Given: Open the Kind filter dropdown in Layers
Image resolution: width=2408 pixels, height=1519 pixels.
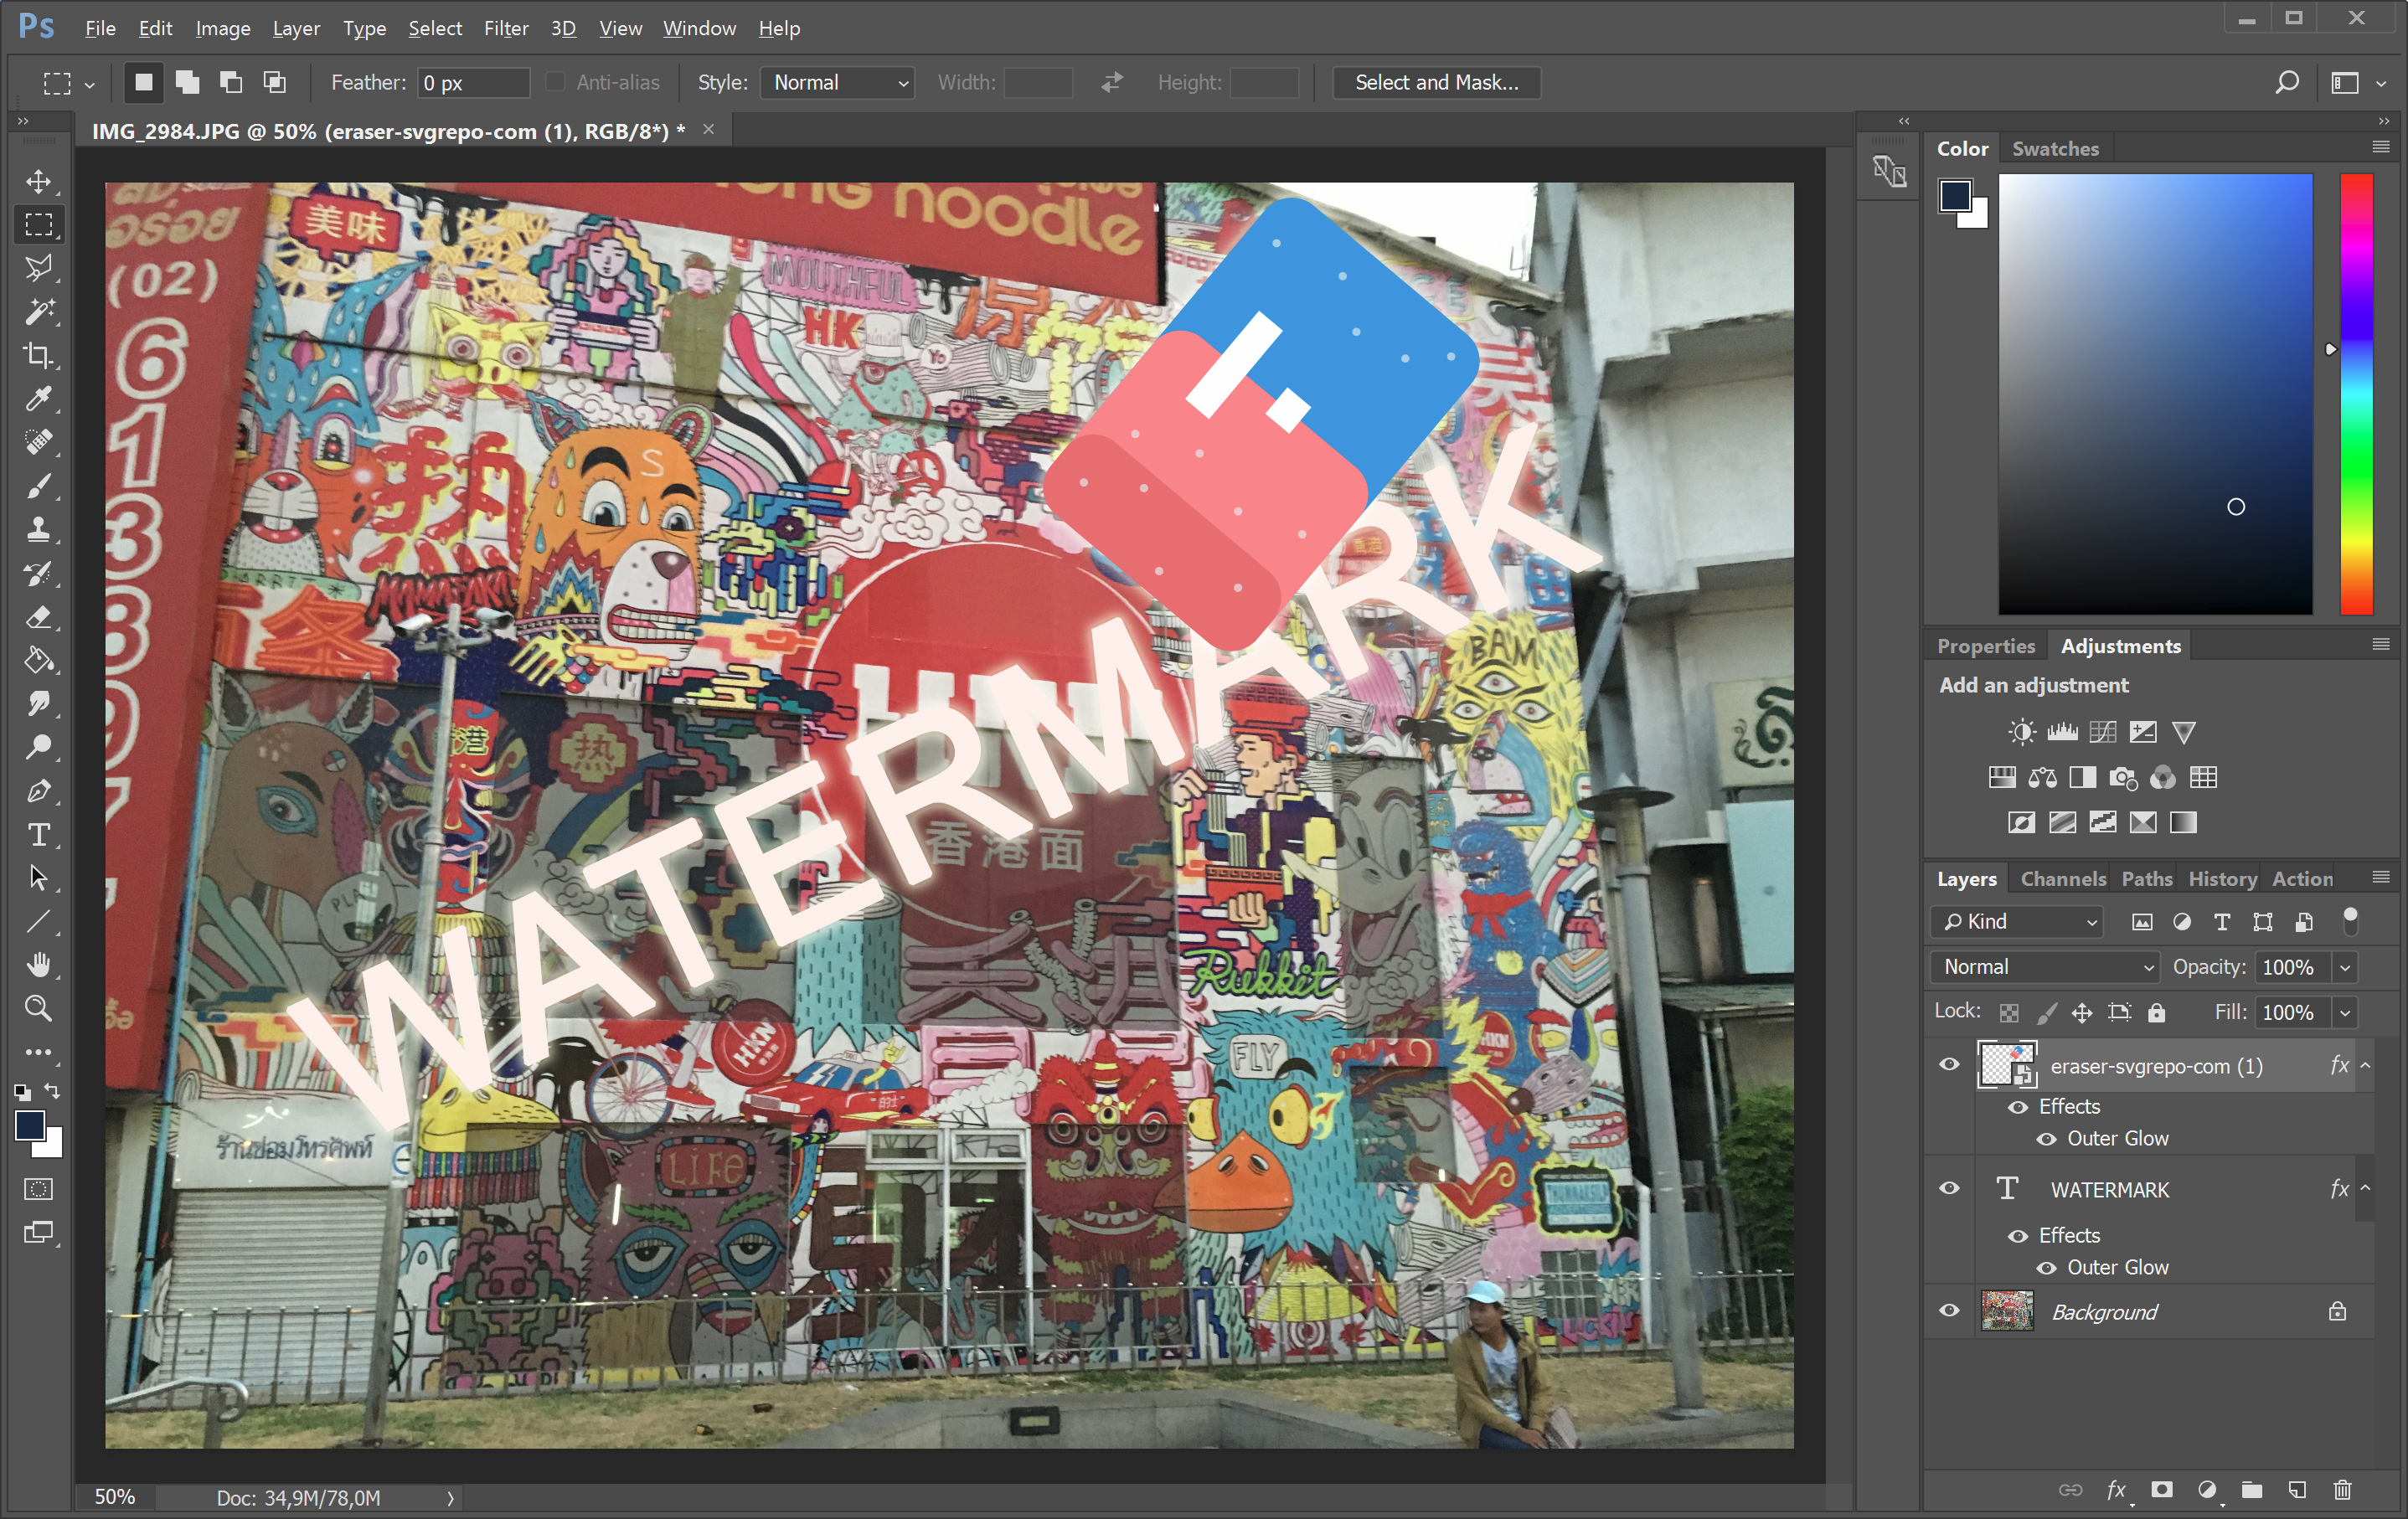Looking at the screenshot, I should point(2017,922).
